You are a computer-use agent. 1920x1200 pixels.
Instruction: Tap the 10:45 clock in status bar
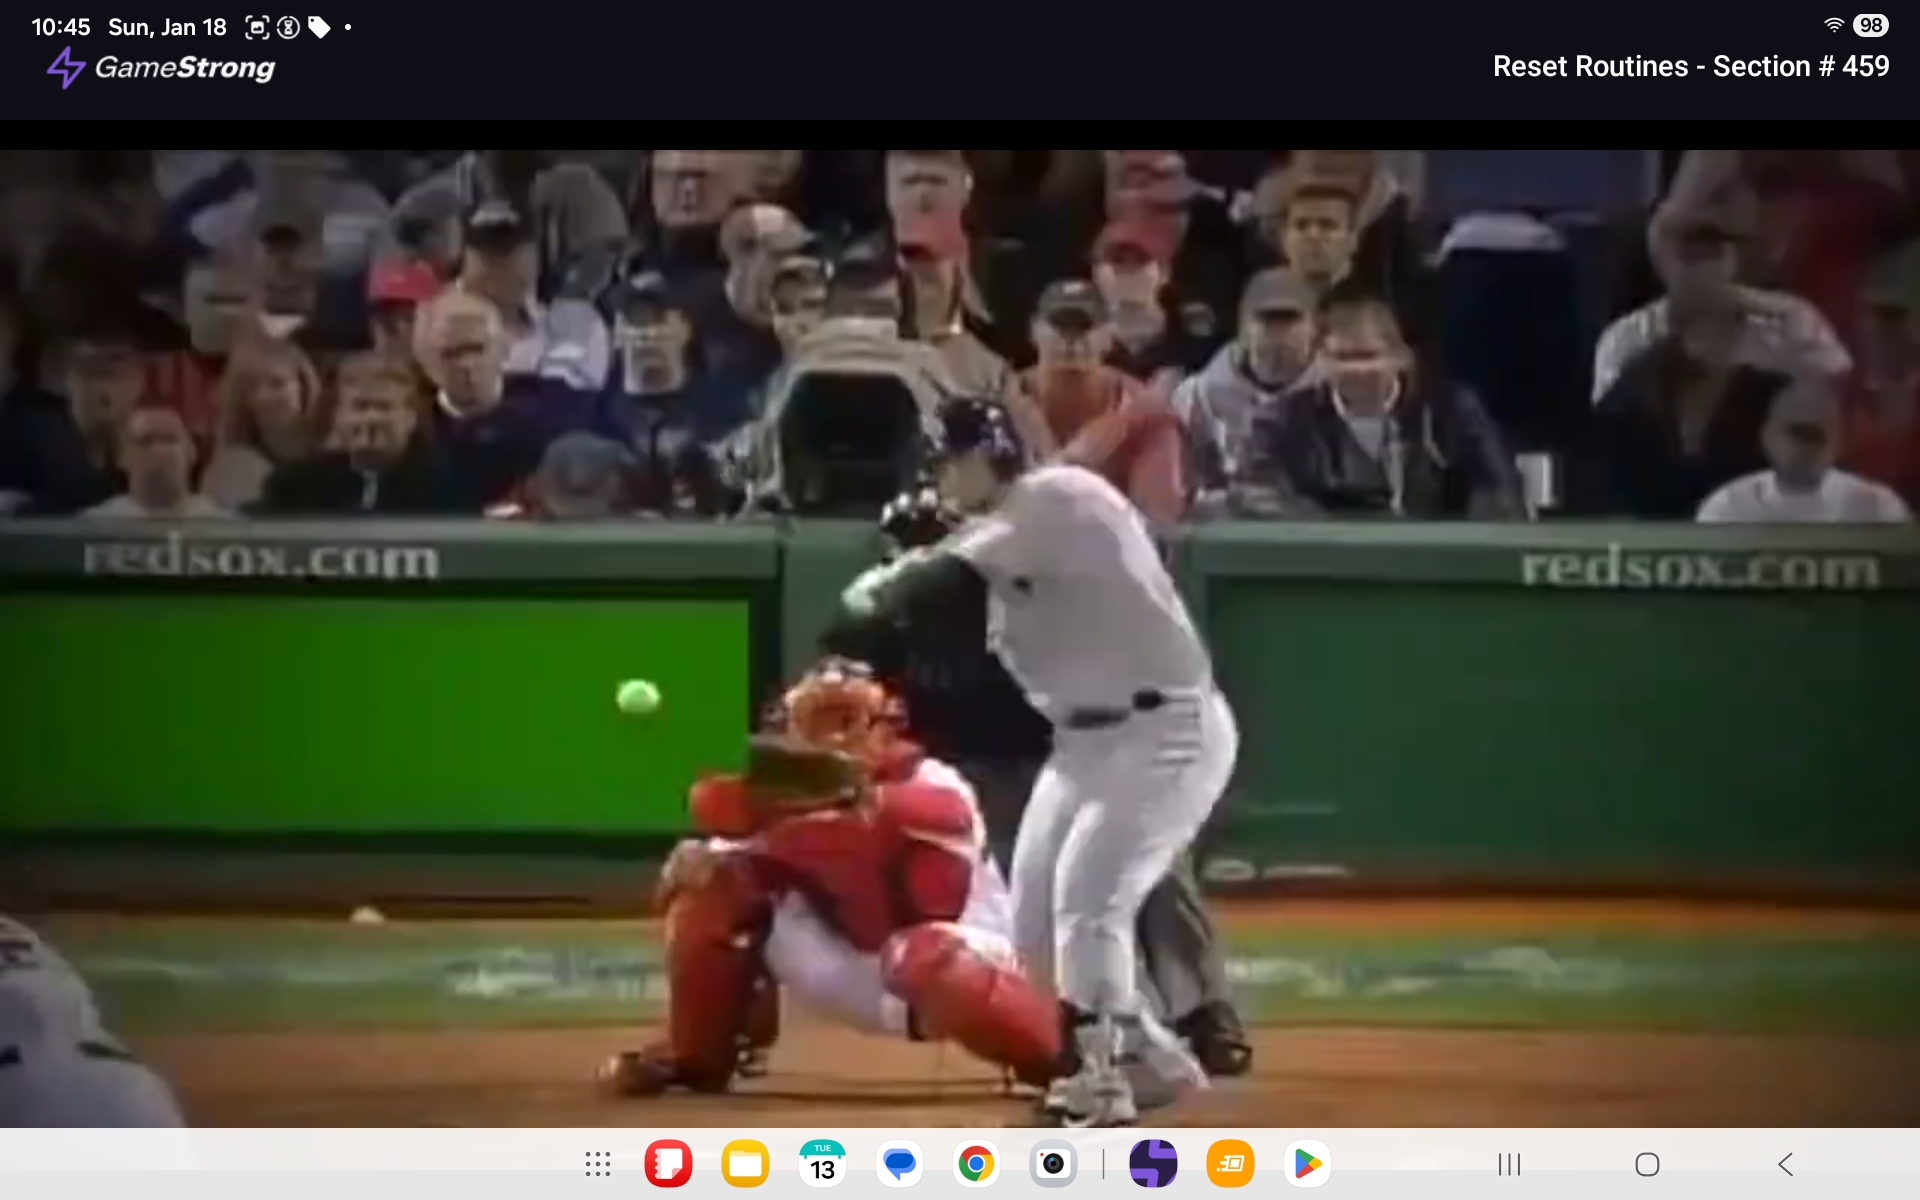pyautogui.click(x=60, y=27)
